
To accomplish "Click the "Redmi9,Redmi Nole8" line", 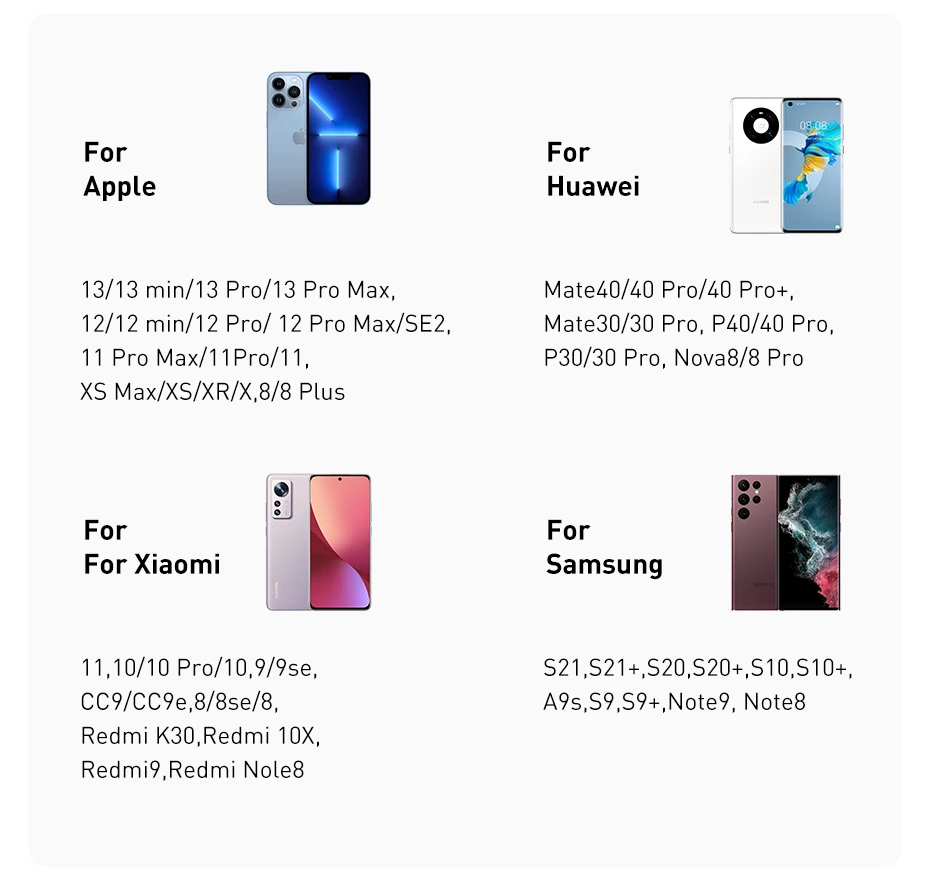I will click(192, 770).
